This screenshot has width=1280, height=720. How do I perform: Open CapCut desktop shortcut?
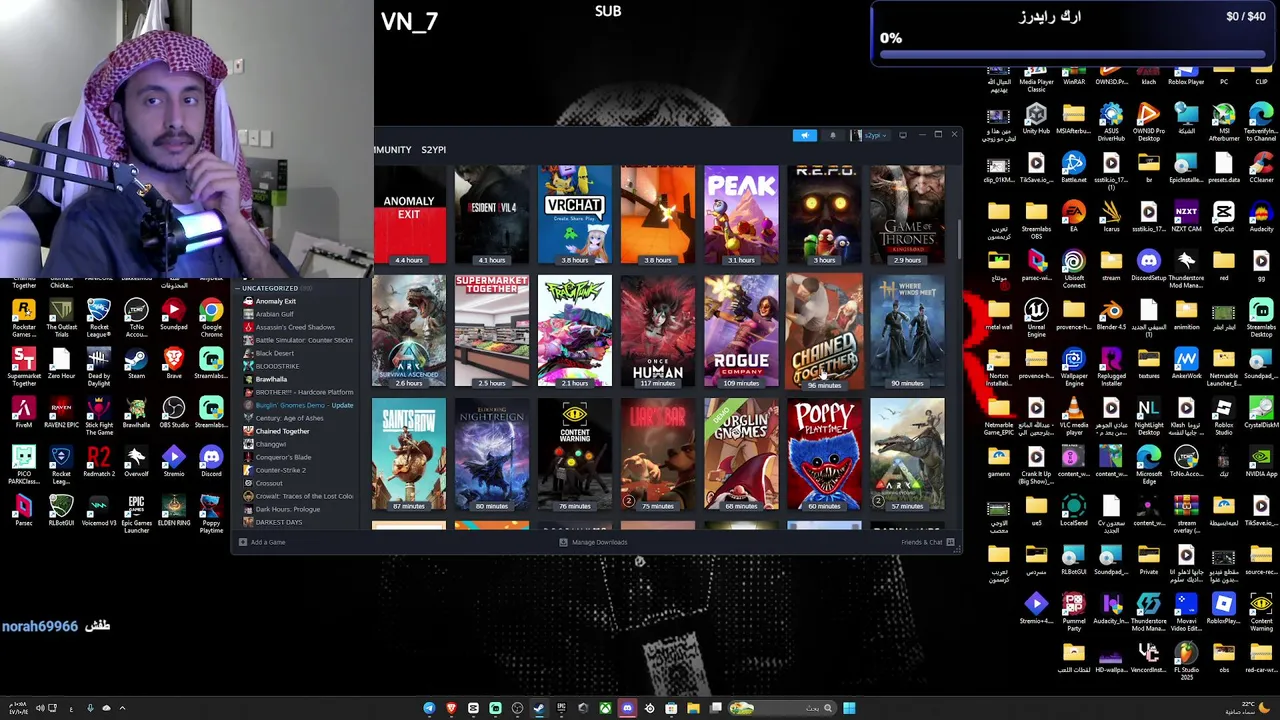(1224, 217)
